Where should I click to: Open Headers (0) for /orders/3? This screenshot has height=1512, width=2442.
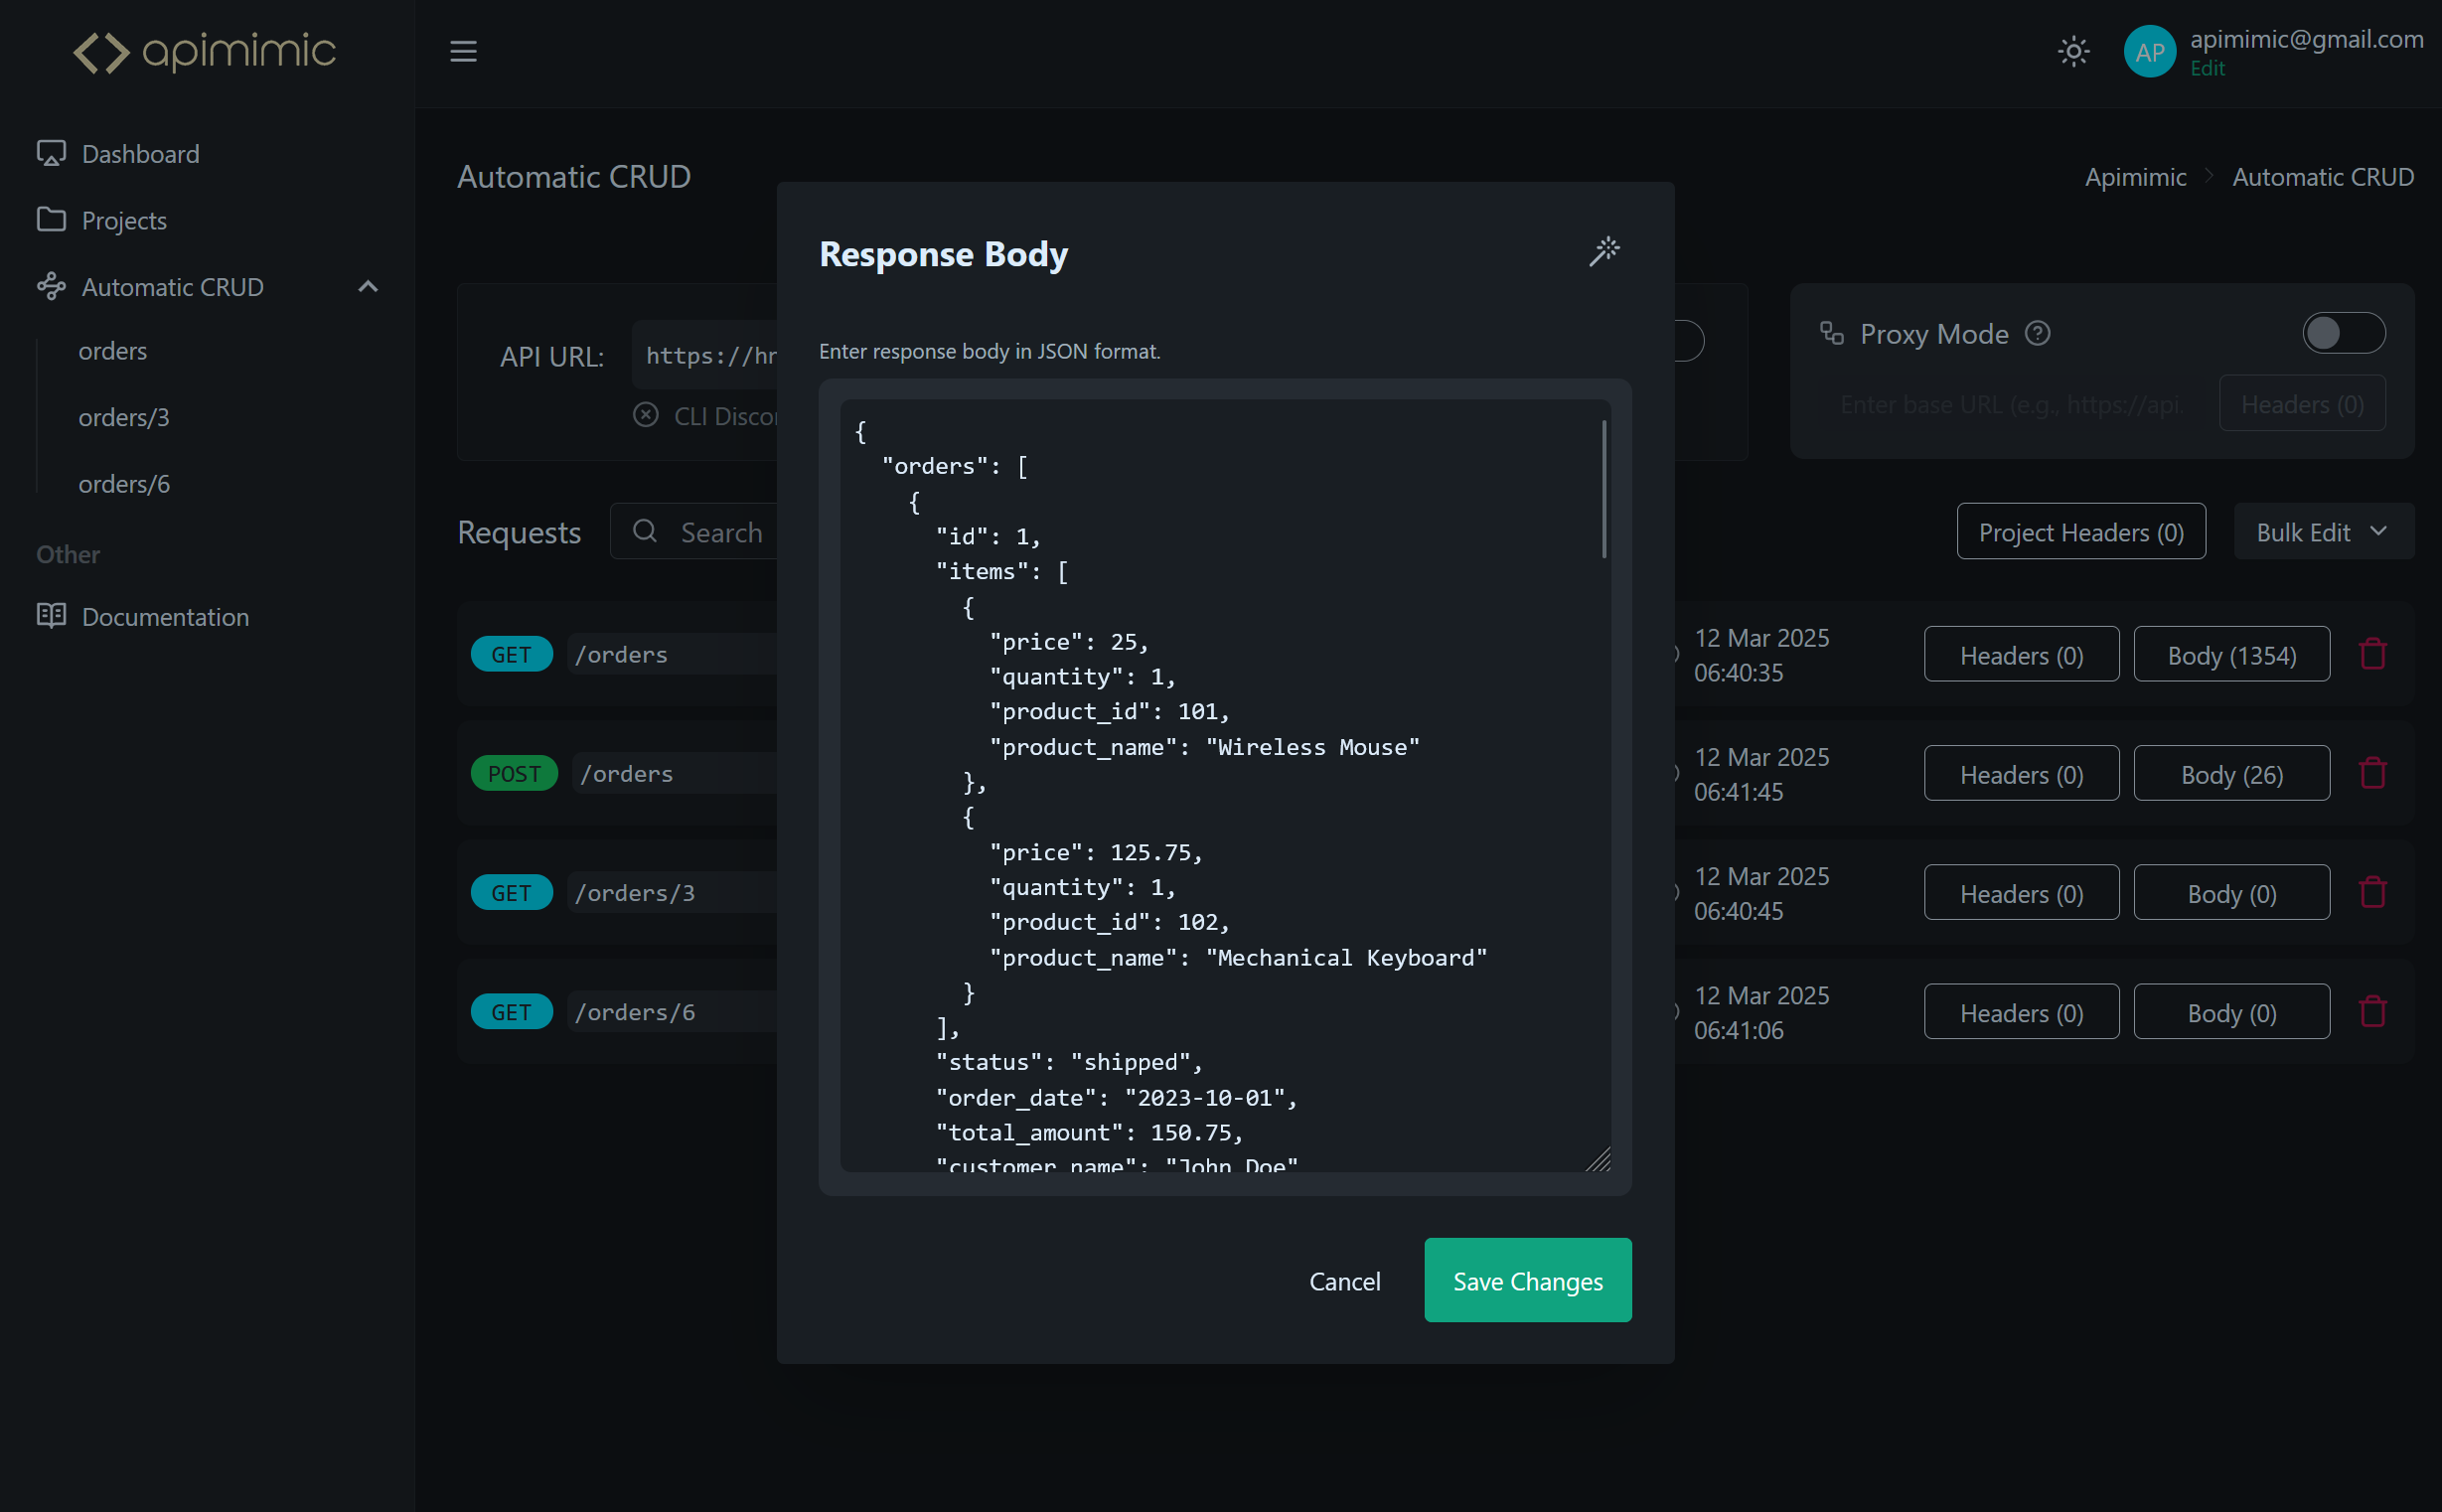pyautogui.click(x=2021, y=893)
